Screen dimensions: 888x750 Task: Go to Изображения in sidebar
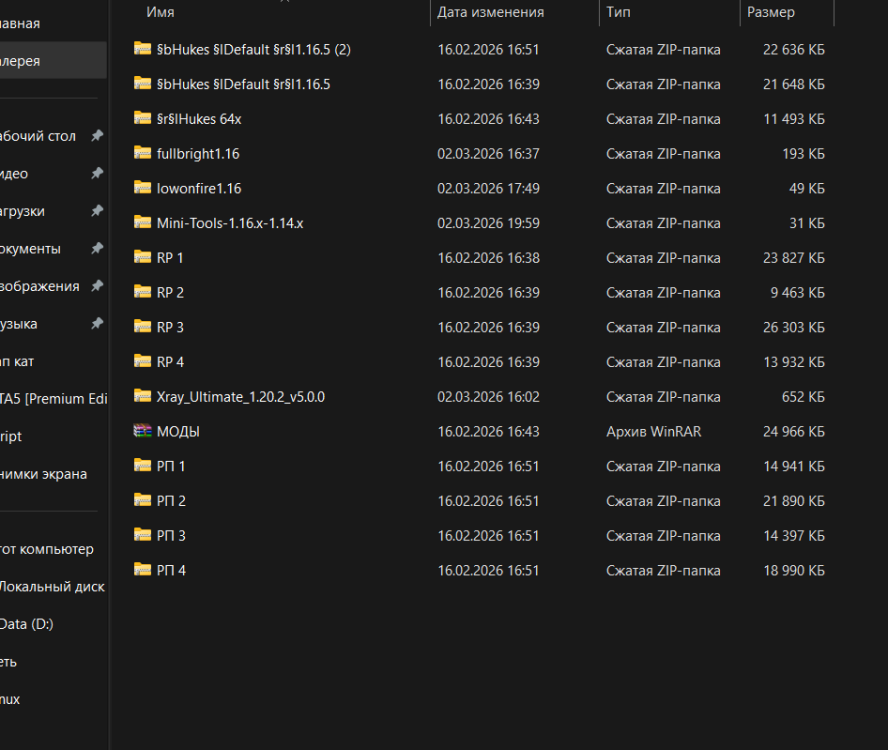click(40, 286)
